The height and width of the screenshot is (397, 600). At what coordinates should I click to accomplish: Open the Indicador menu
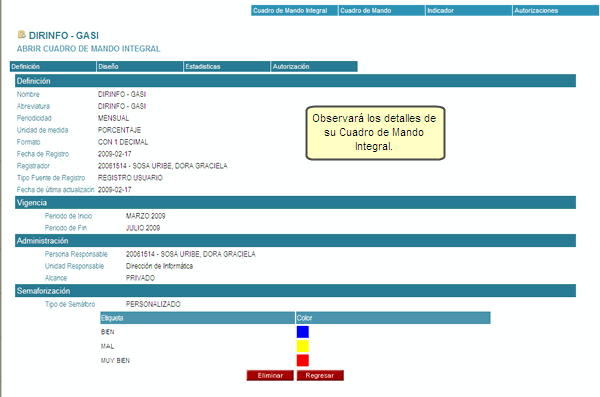tap(469, 10)
